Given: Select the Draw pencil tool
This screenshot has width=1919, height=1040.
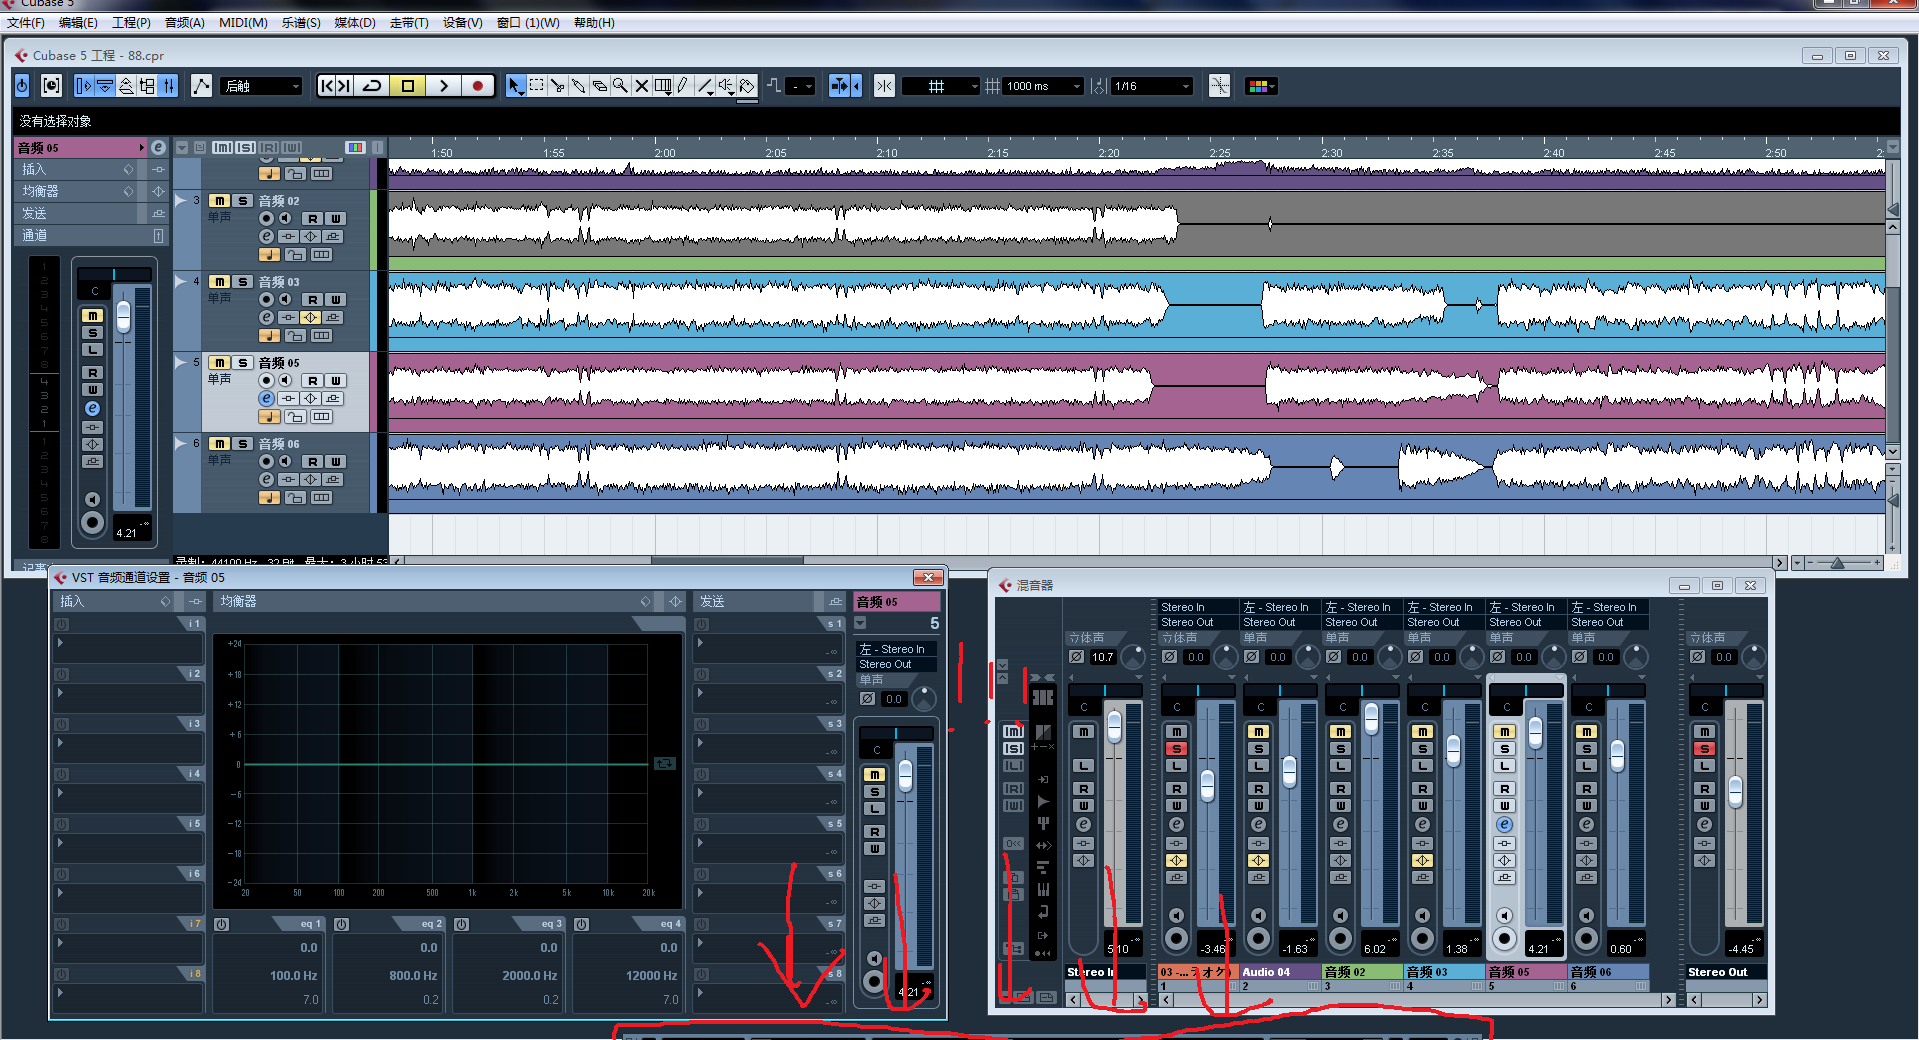Looking at the screenshot, I should 683,86.
